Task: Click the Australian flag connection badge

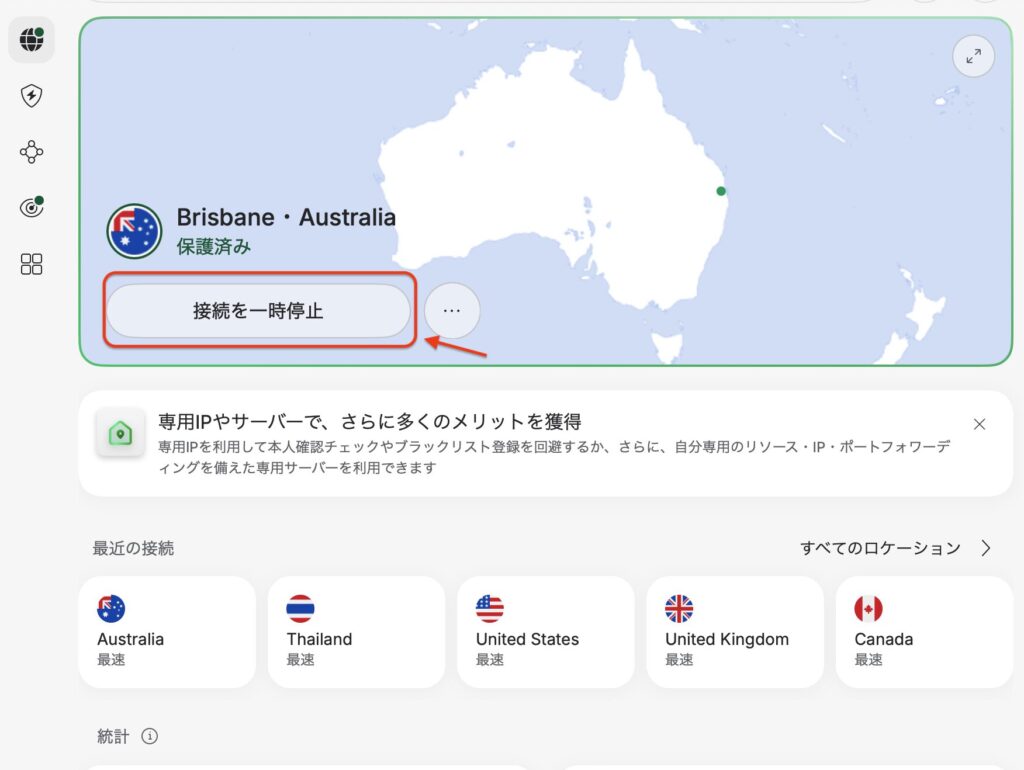Action: 135,231
